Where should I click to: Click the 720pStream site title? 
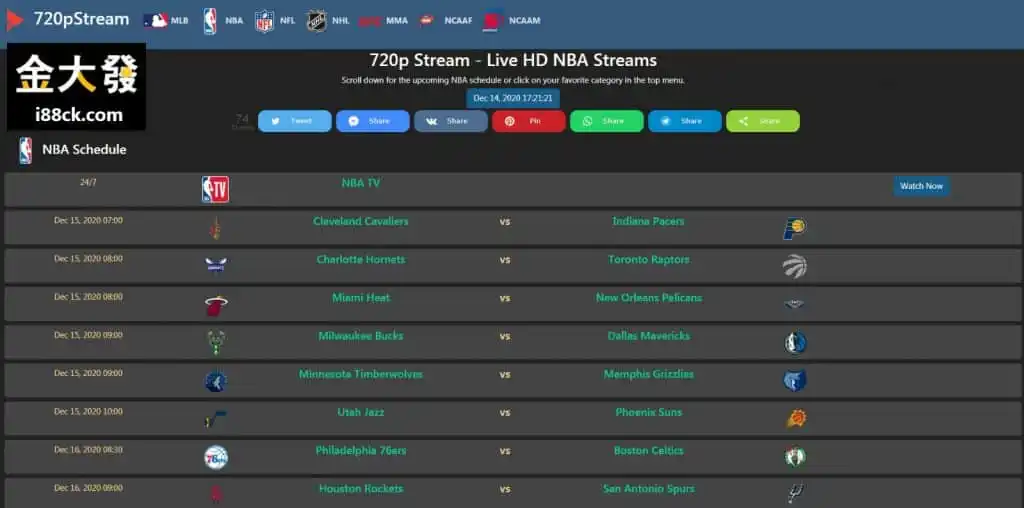click(x=82, y=20)
